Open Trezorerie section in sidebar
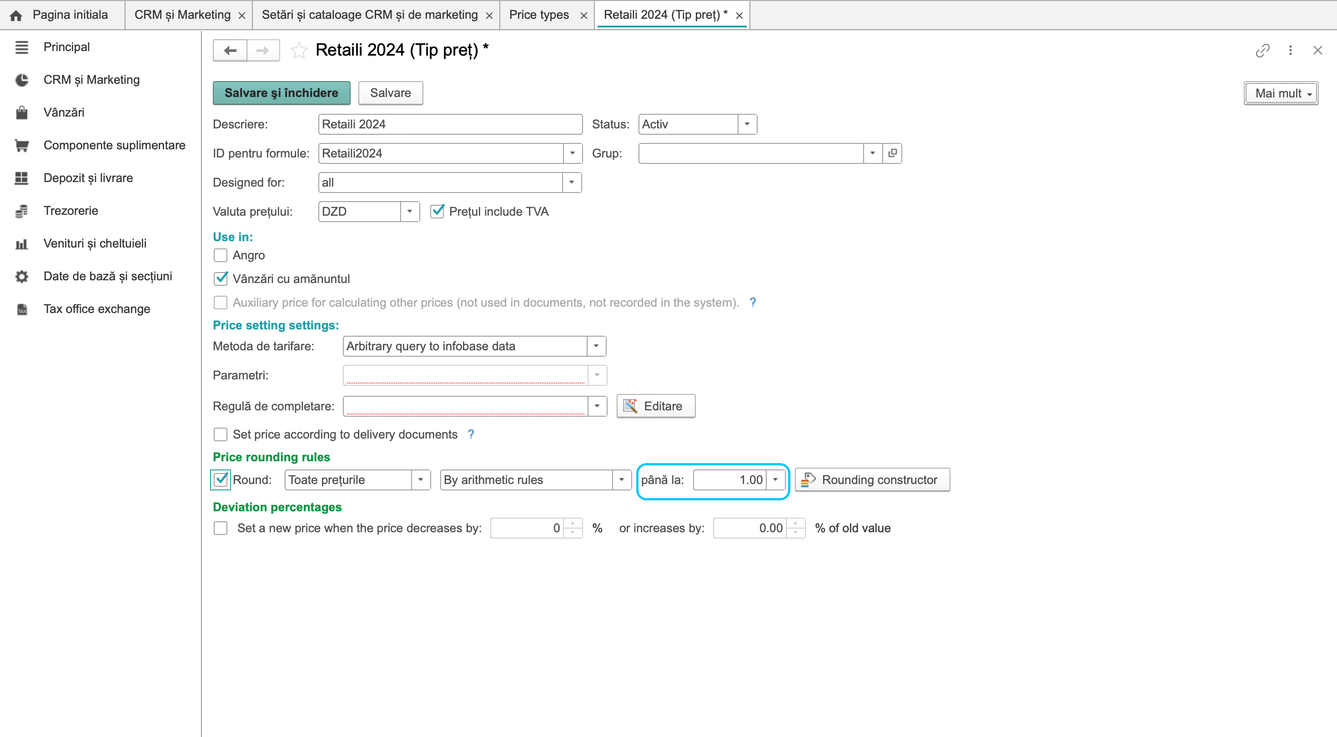This screenshot has height=737, width=1337. point(71,211)
